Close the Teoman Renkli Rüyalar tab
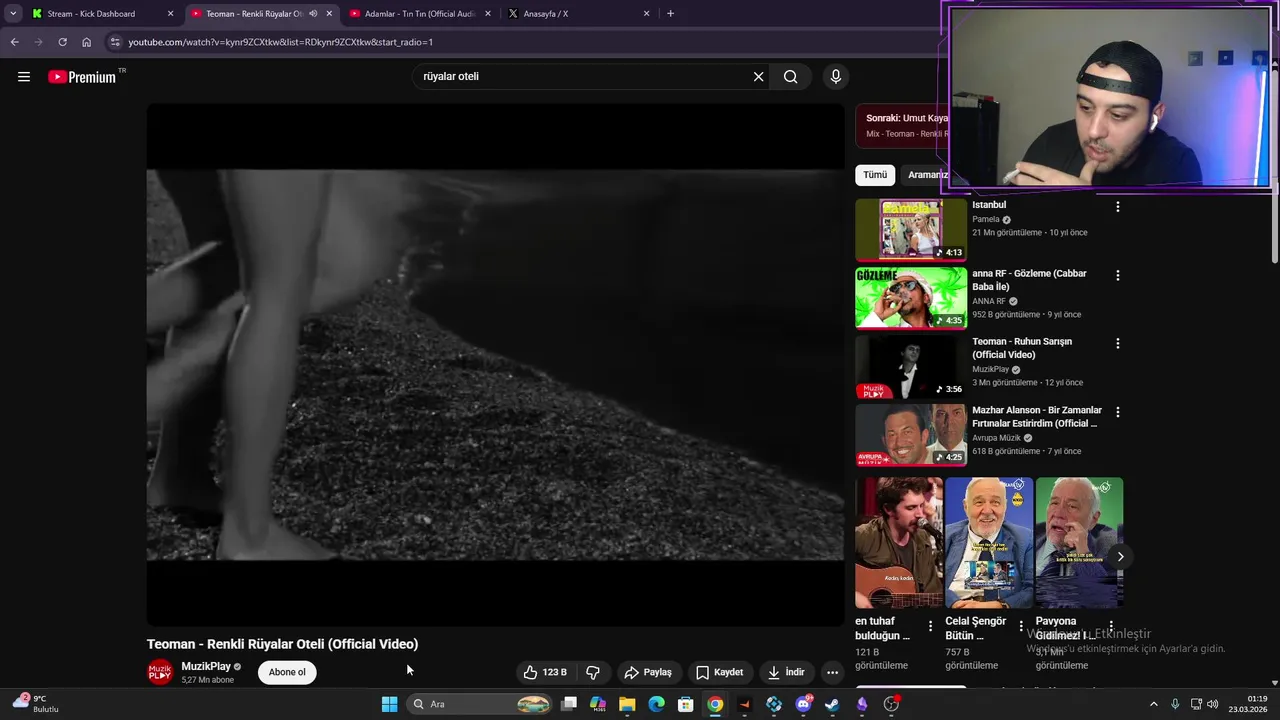The width and height of the screenshot is (1280, 720). 329,14
